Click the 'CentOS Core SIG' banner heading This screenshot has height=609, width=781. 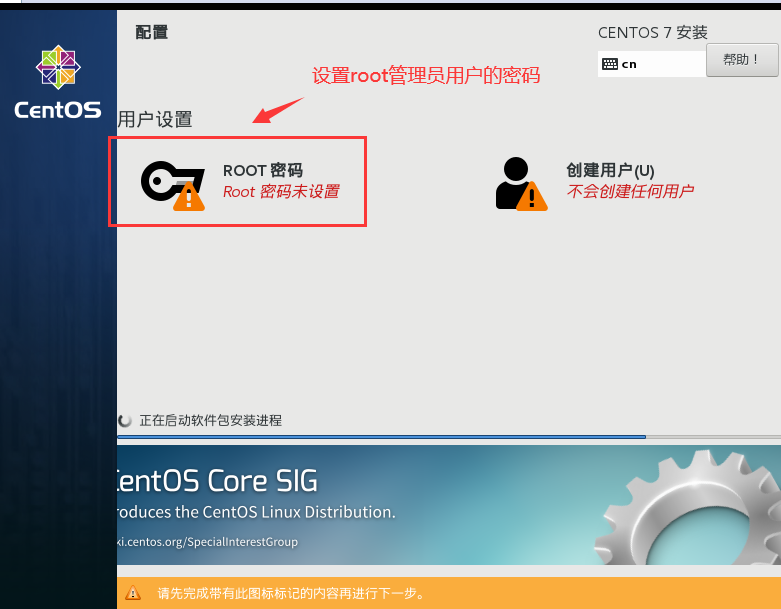click(x=217, y=481)
